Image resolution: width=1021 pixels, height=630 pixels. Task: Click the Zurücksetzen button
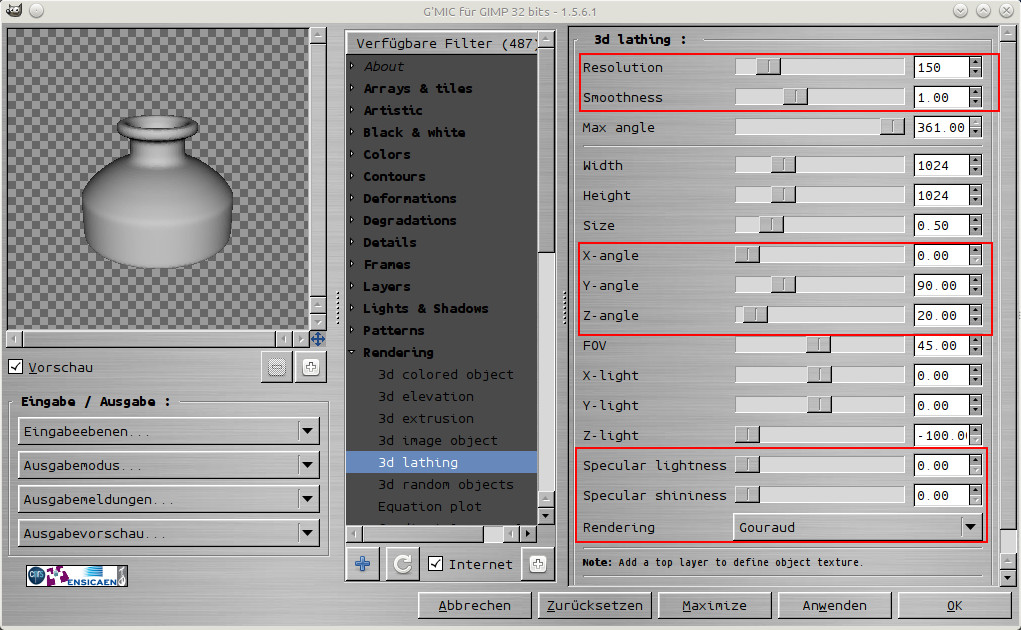pyautogui.click(x=595, y=605)
